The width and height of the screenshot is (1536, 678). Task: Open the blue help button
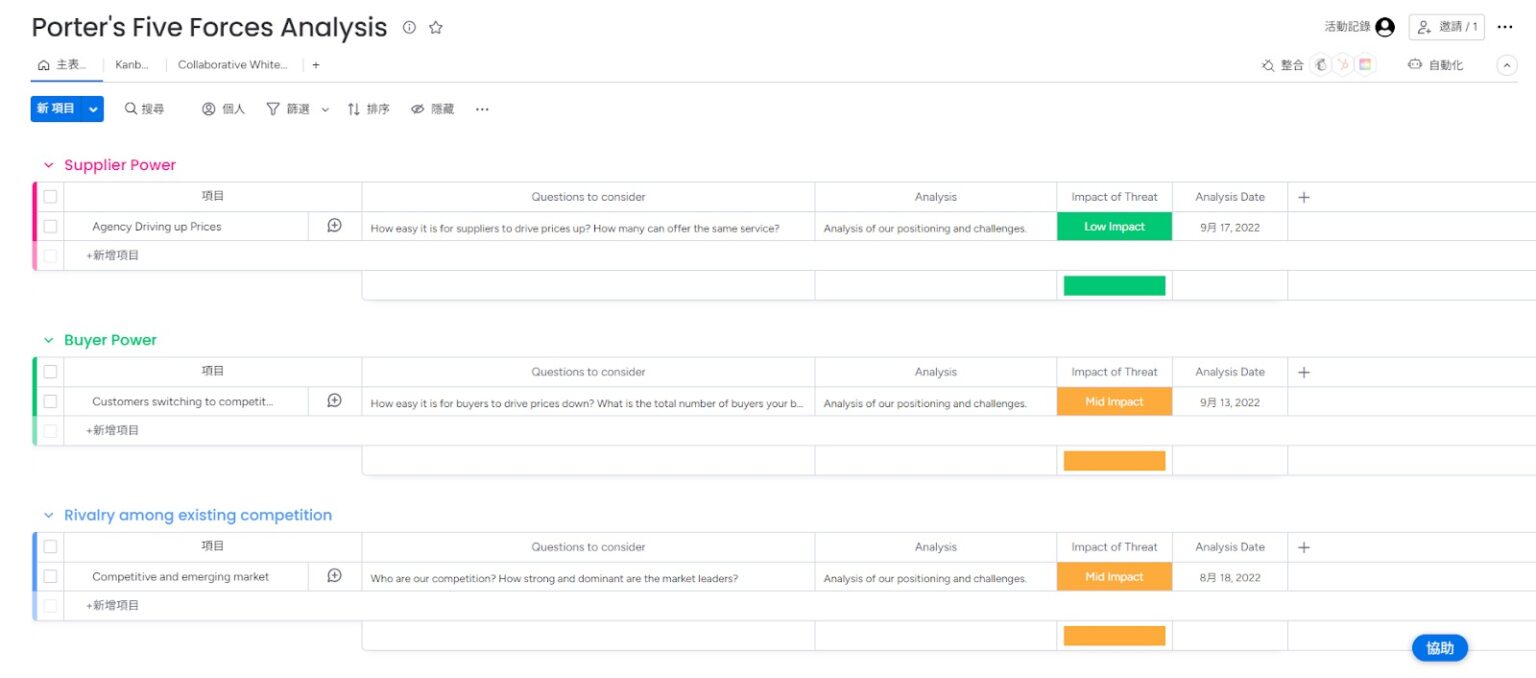click(x=1439, y=648)
